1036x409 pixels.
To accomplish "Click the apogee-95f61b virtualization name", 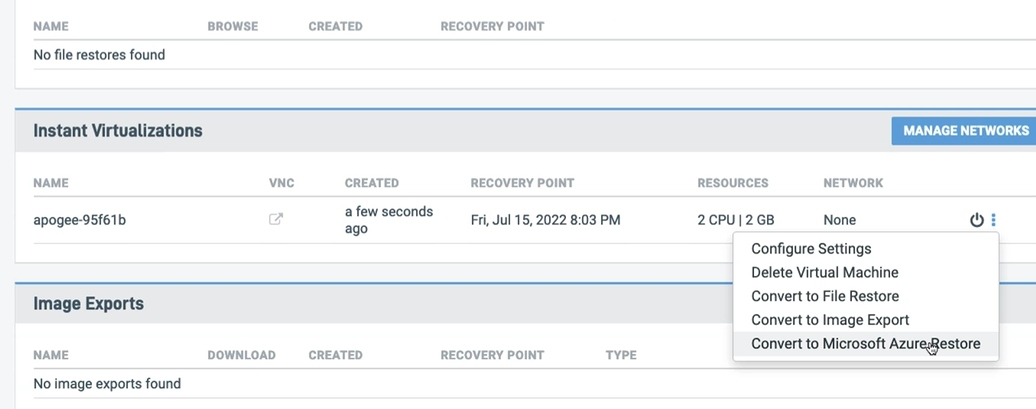I will (79, 220).
